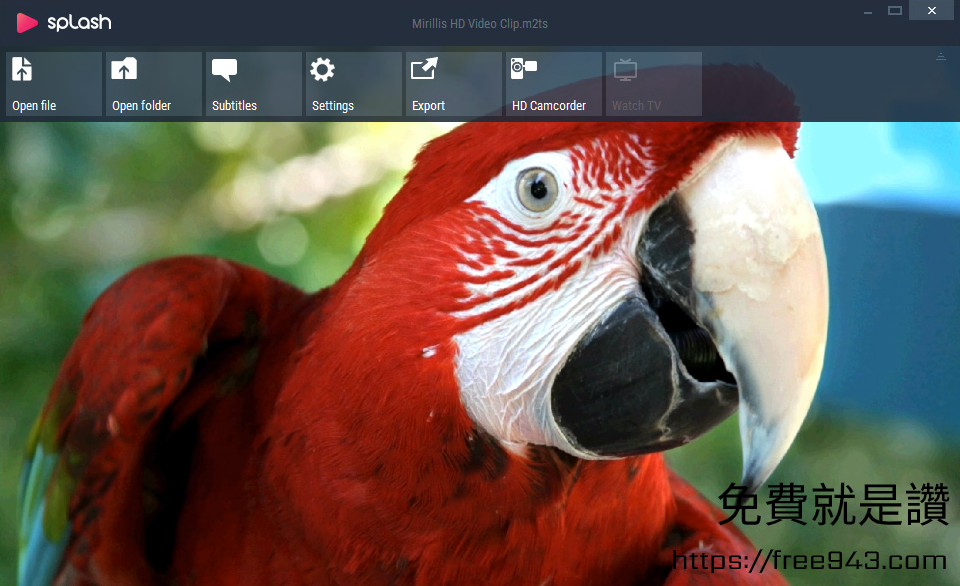Click the parrot's eye in the video
This screenshot has width=960, height=586.
(538, 187)
